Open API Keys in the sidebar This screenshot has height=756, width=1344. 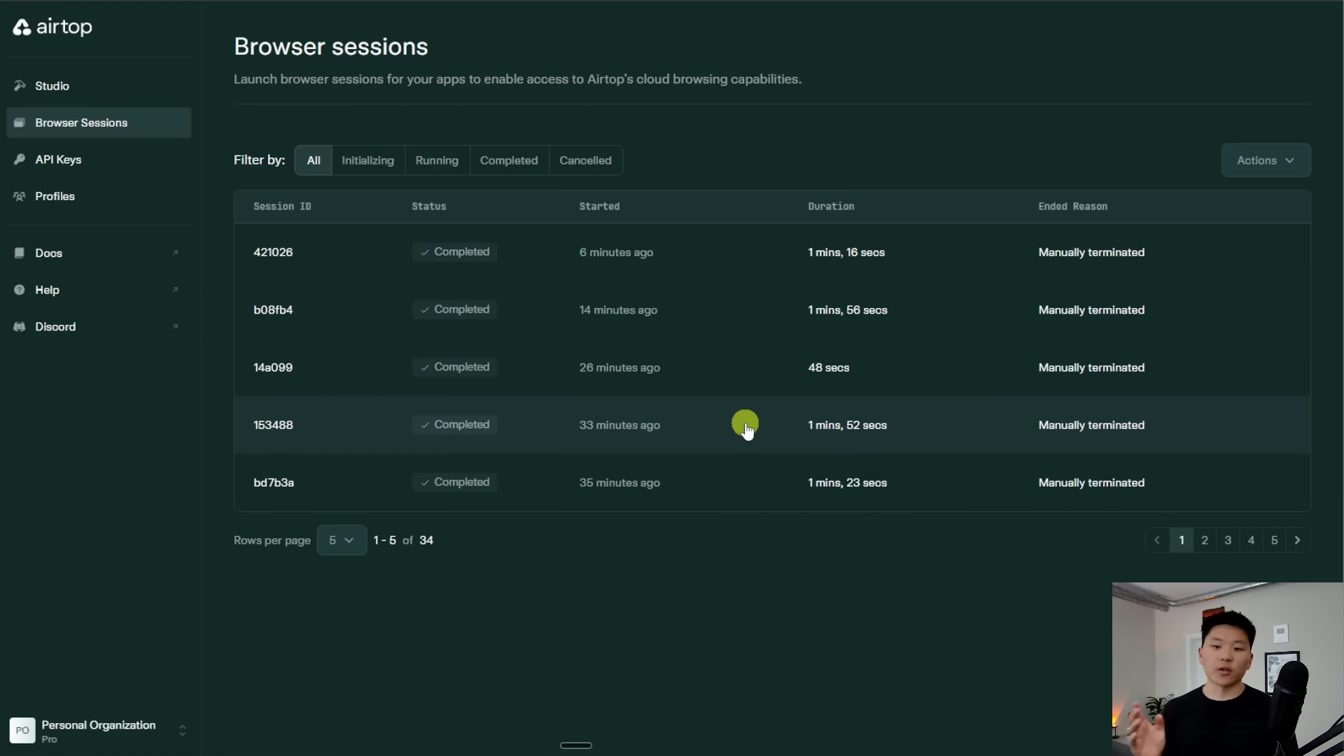tap(98, 160)
